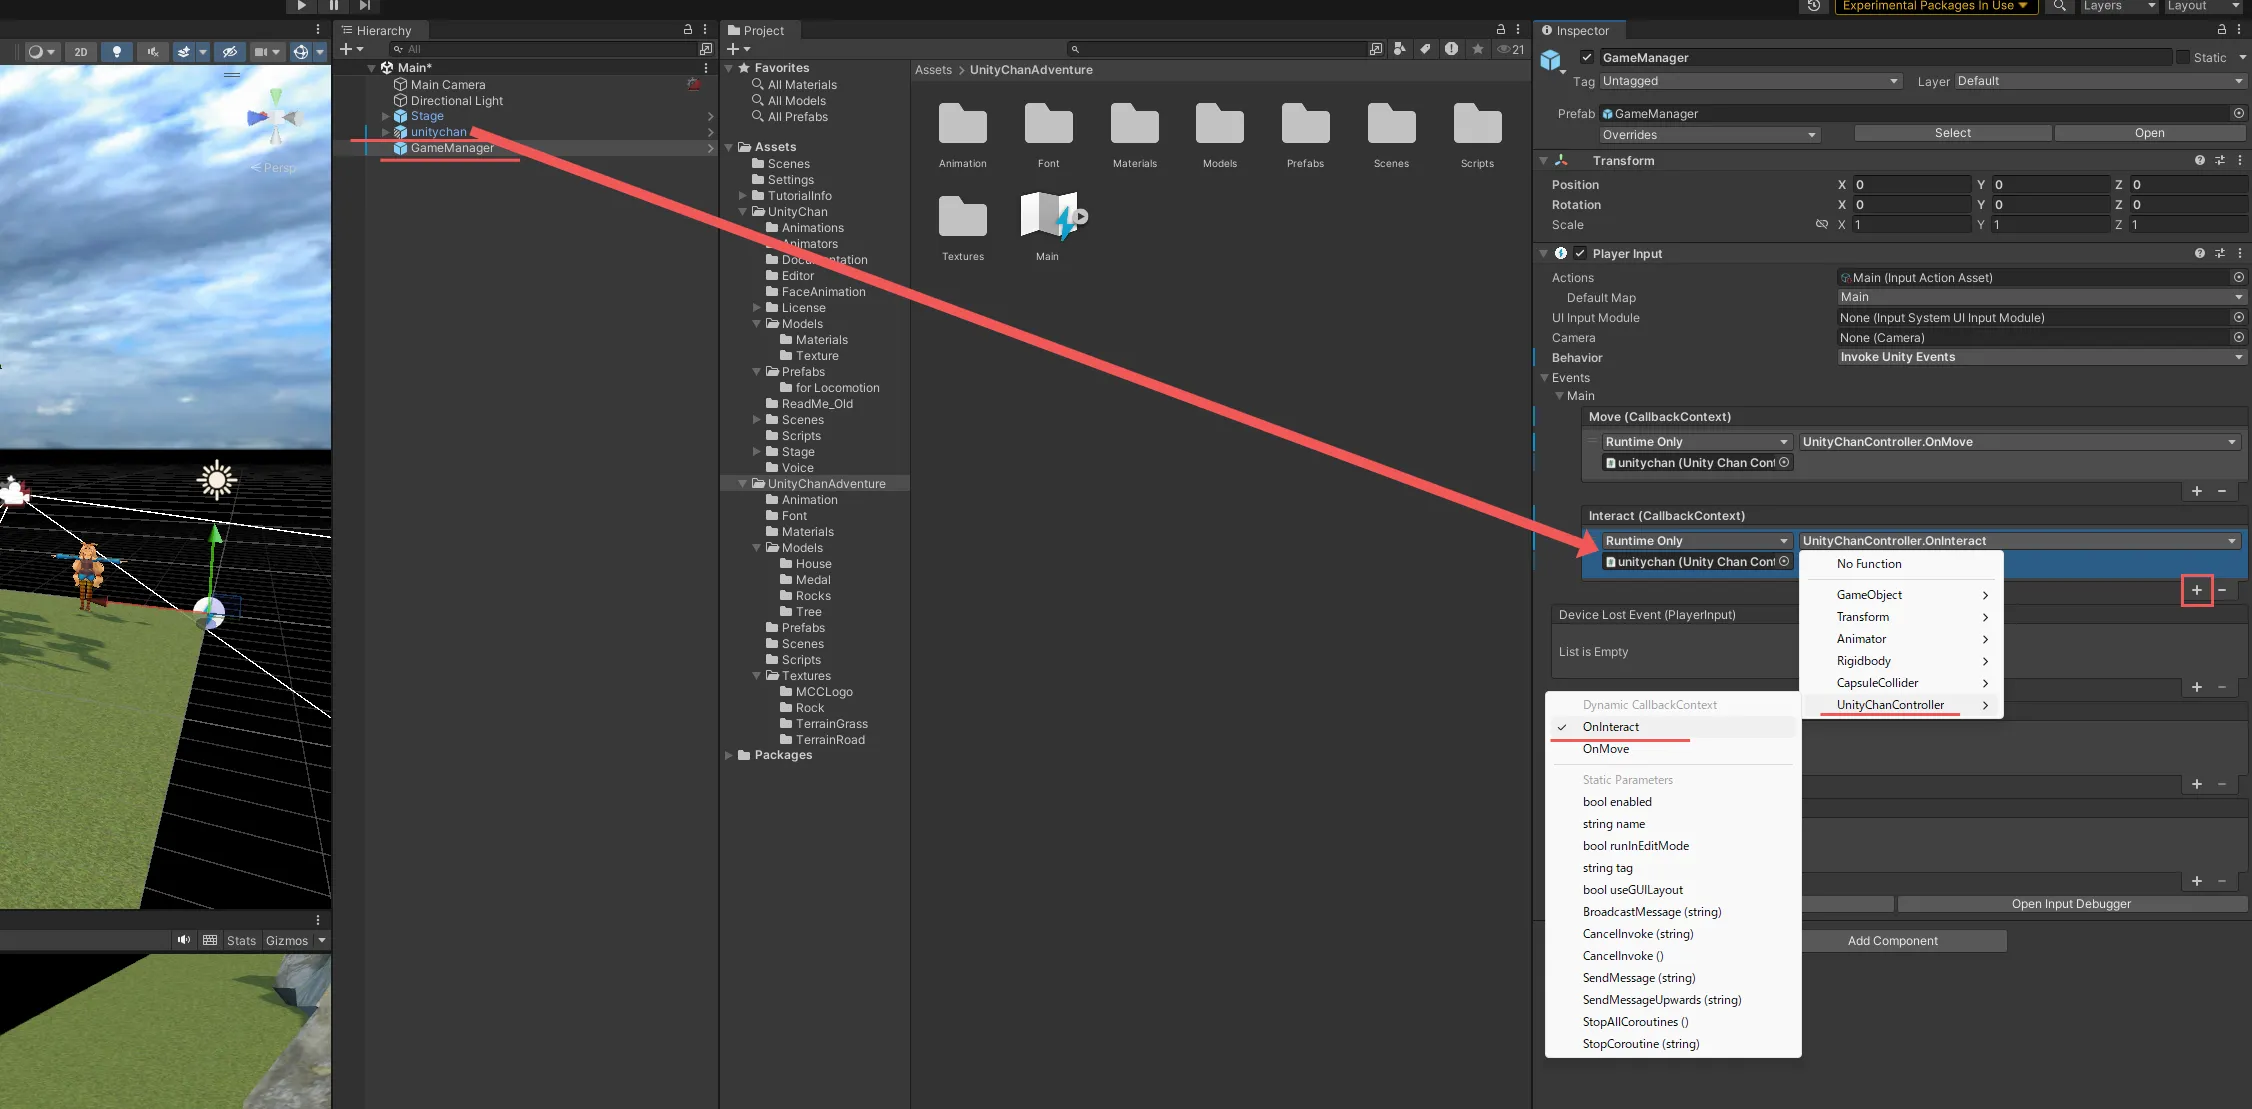Click the Add Component button

point(1892,941)
